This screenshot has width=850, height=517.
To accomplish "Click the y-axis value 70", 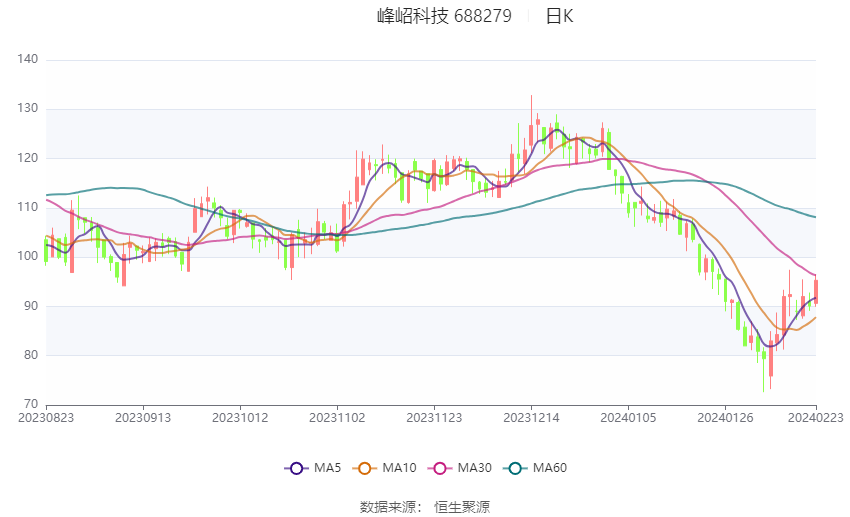I will point(31,404).
